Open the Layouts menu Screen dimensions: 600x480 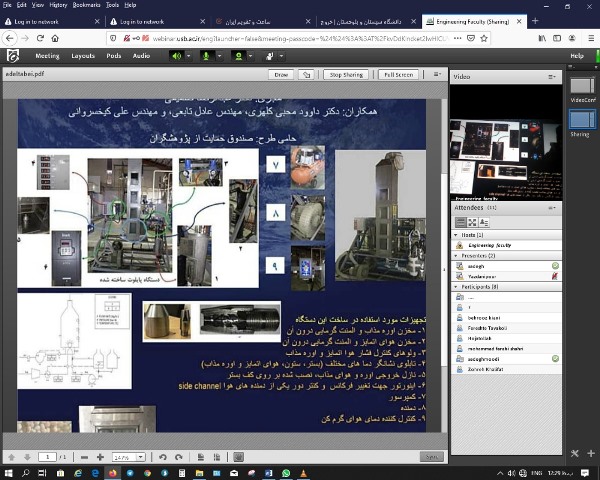click(x=83, y=56)
